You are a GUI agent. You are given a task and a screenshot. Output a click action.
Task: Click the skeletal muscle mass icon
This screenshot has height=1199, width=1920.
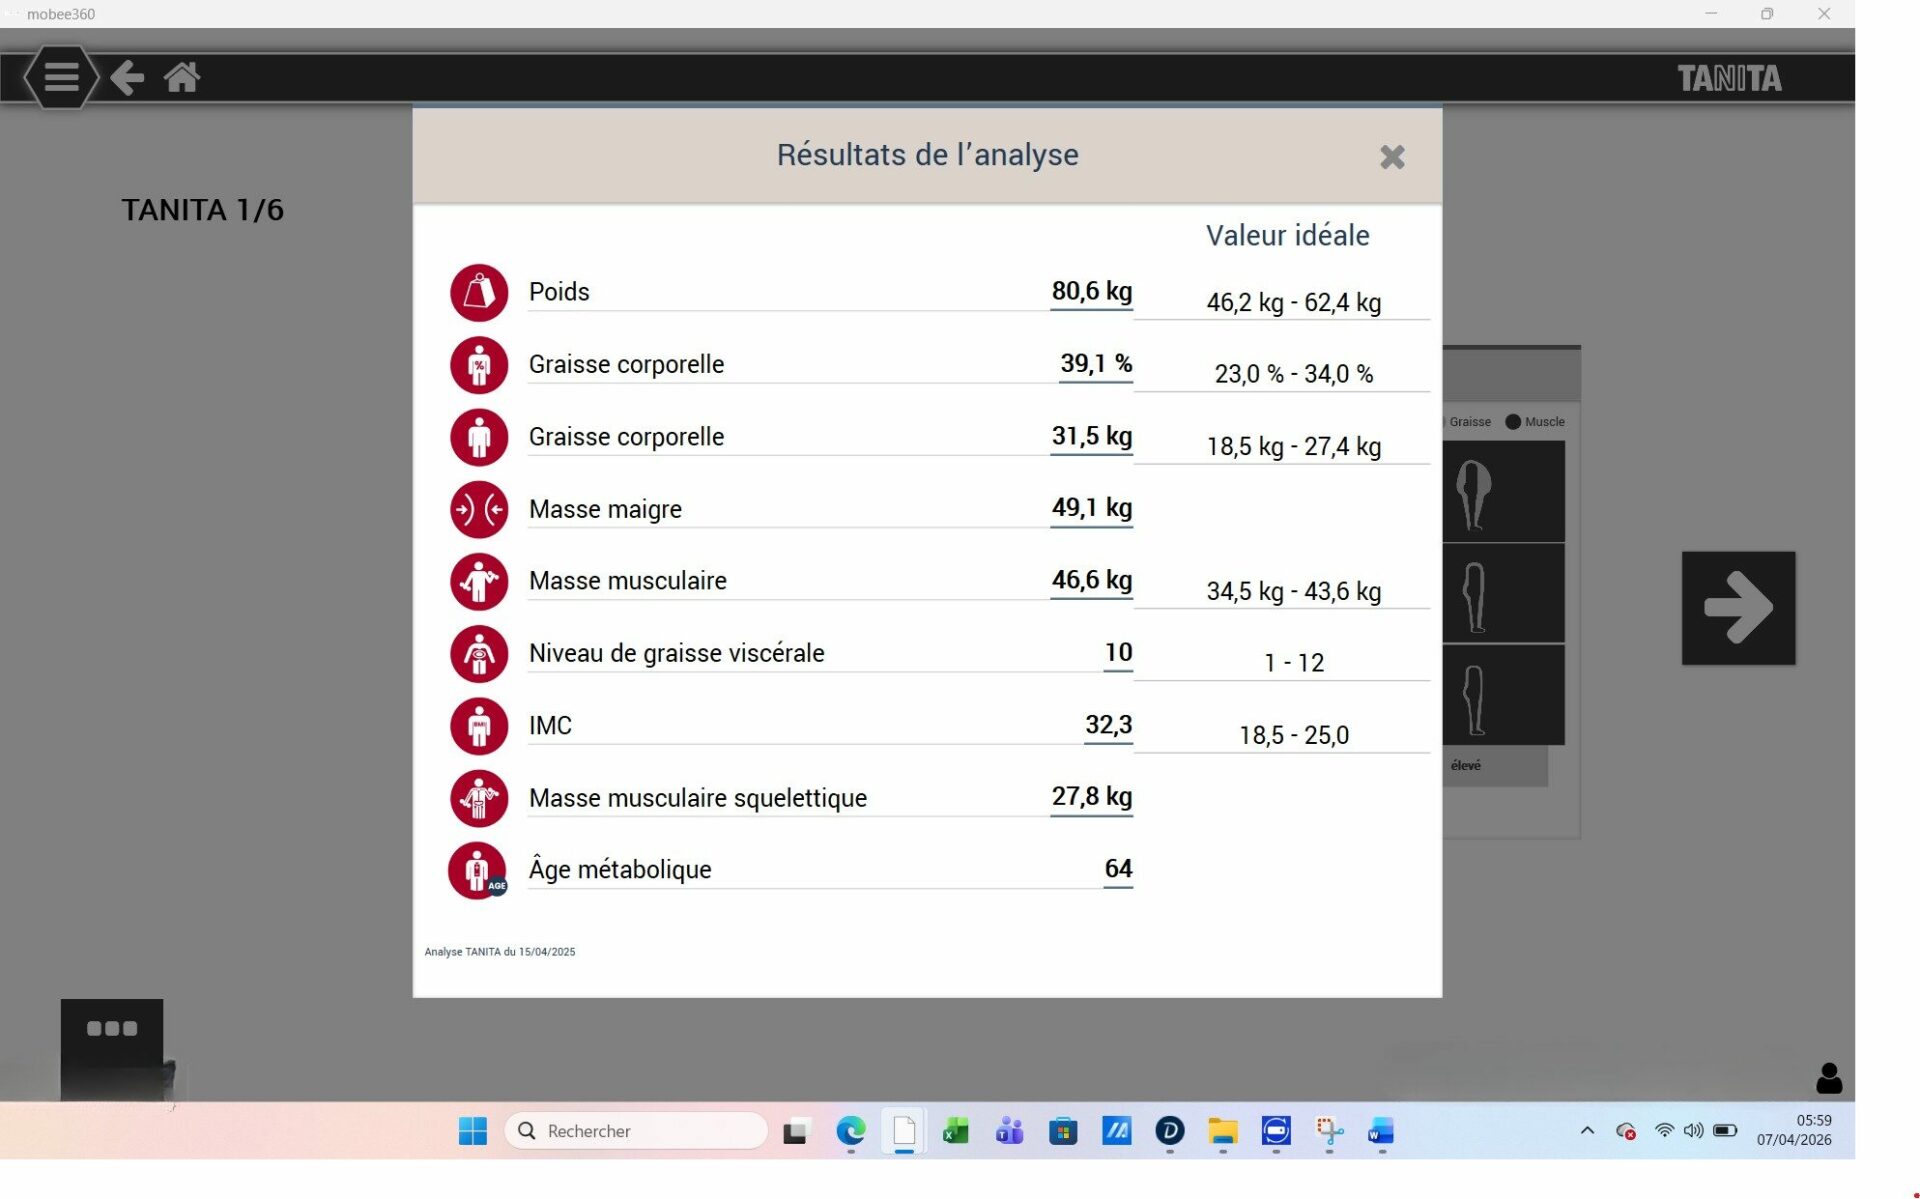[479, 798]
